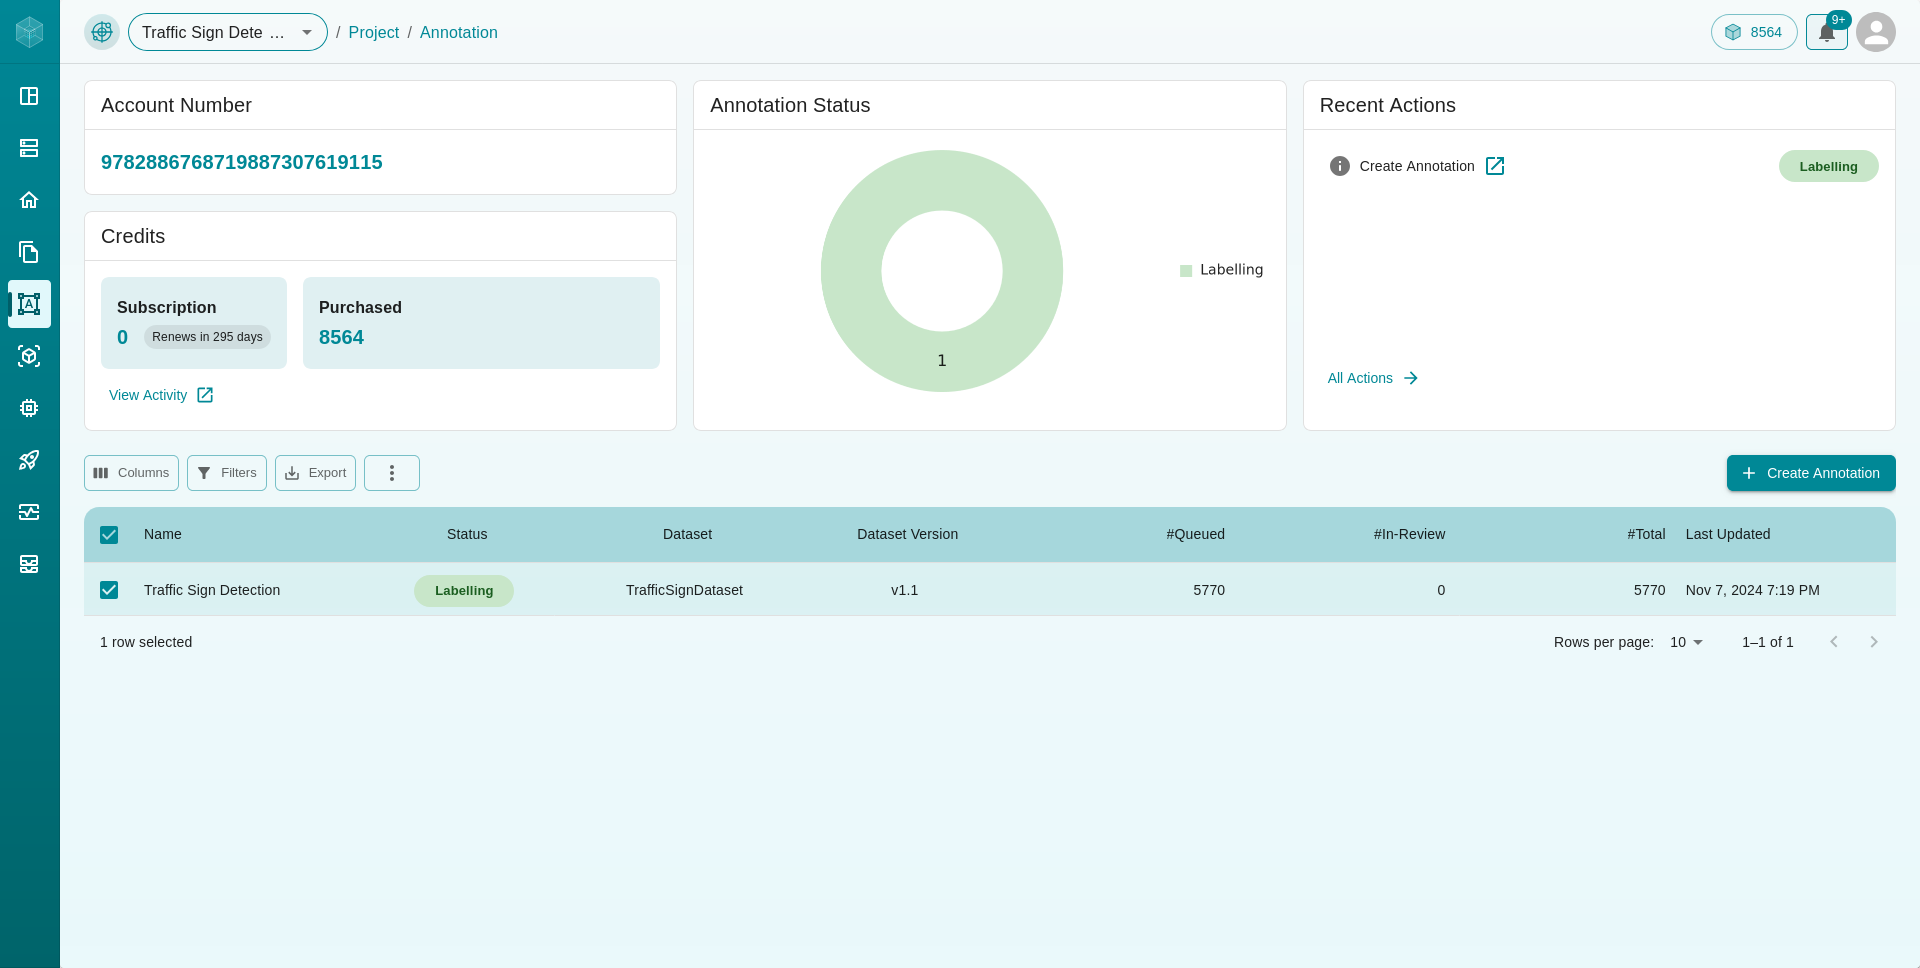Sort by the Dataset Version column header
Screen dimensions: 1920x968
pyautogui.click(x=907, y=534)
